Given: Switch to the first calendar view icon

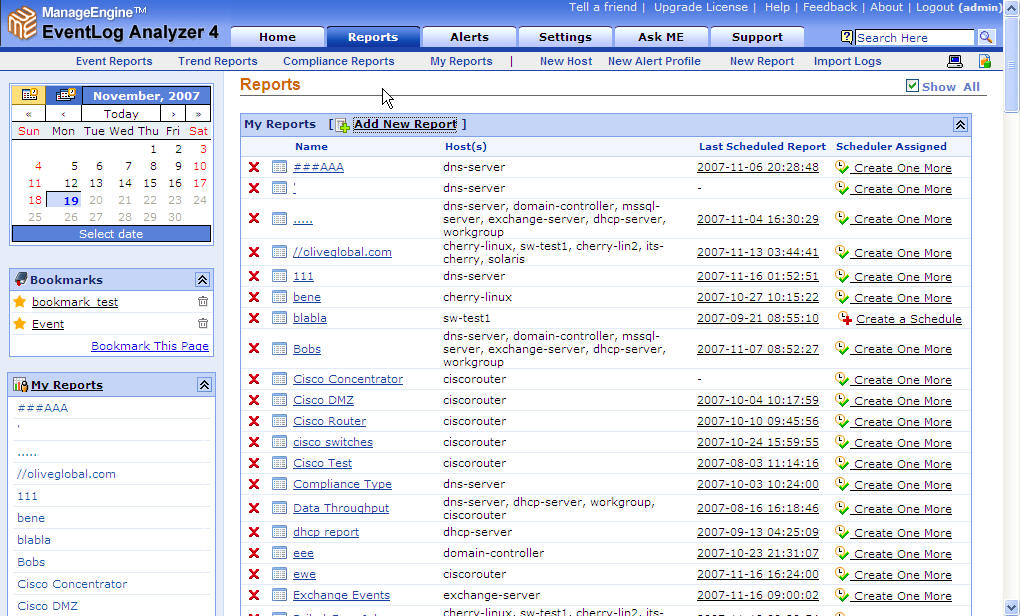Looking at the screenshot, I should coord(29,95).
